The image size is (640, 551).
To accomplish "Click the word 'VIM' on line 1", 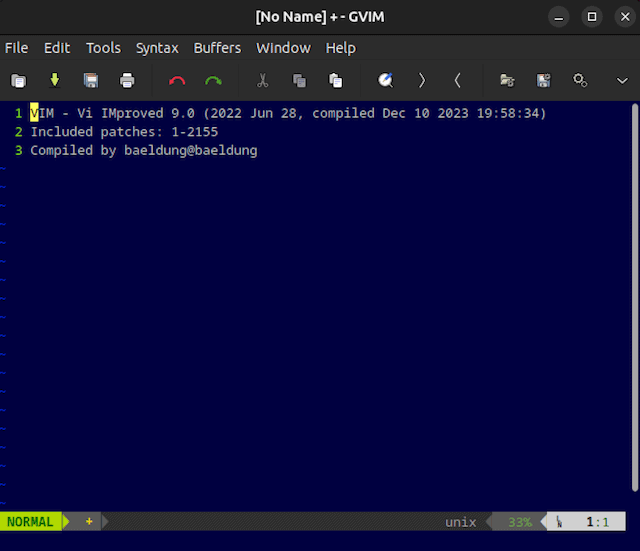I will pos(42,113).
